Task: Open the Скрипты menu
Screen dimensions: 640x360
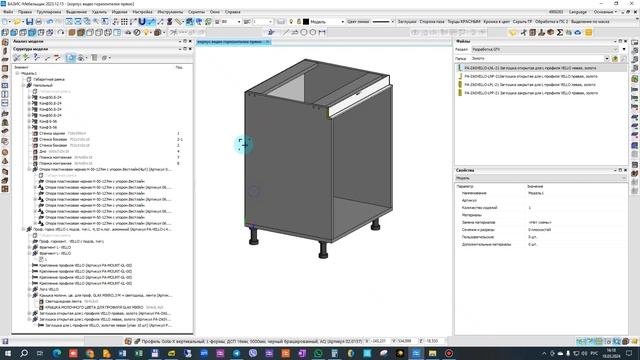Action: coord(196,12)
